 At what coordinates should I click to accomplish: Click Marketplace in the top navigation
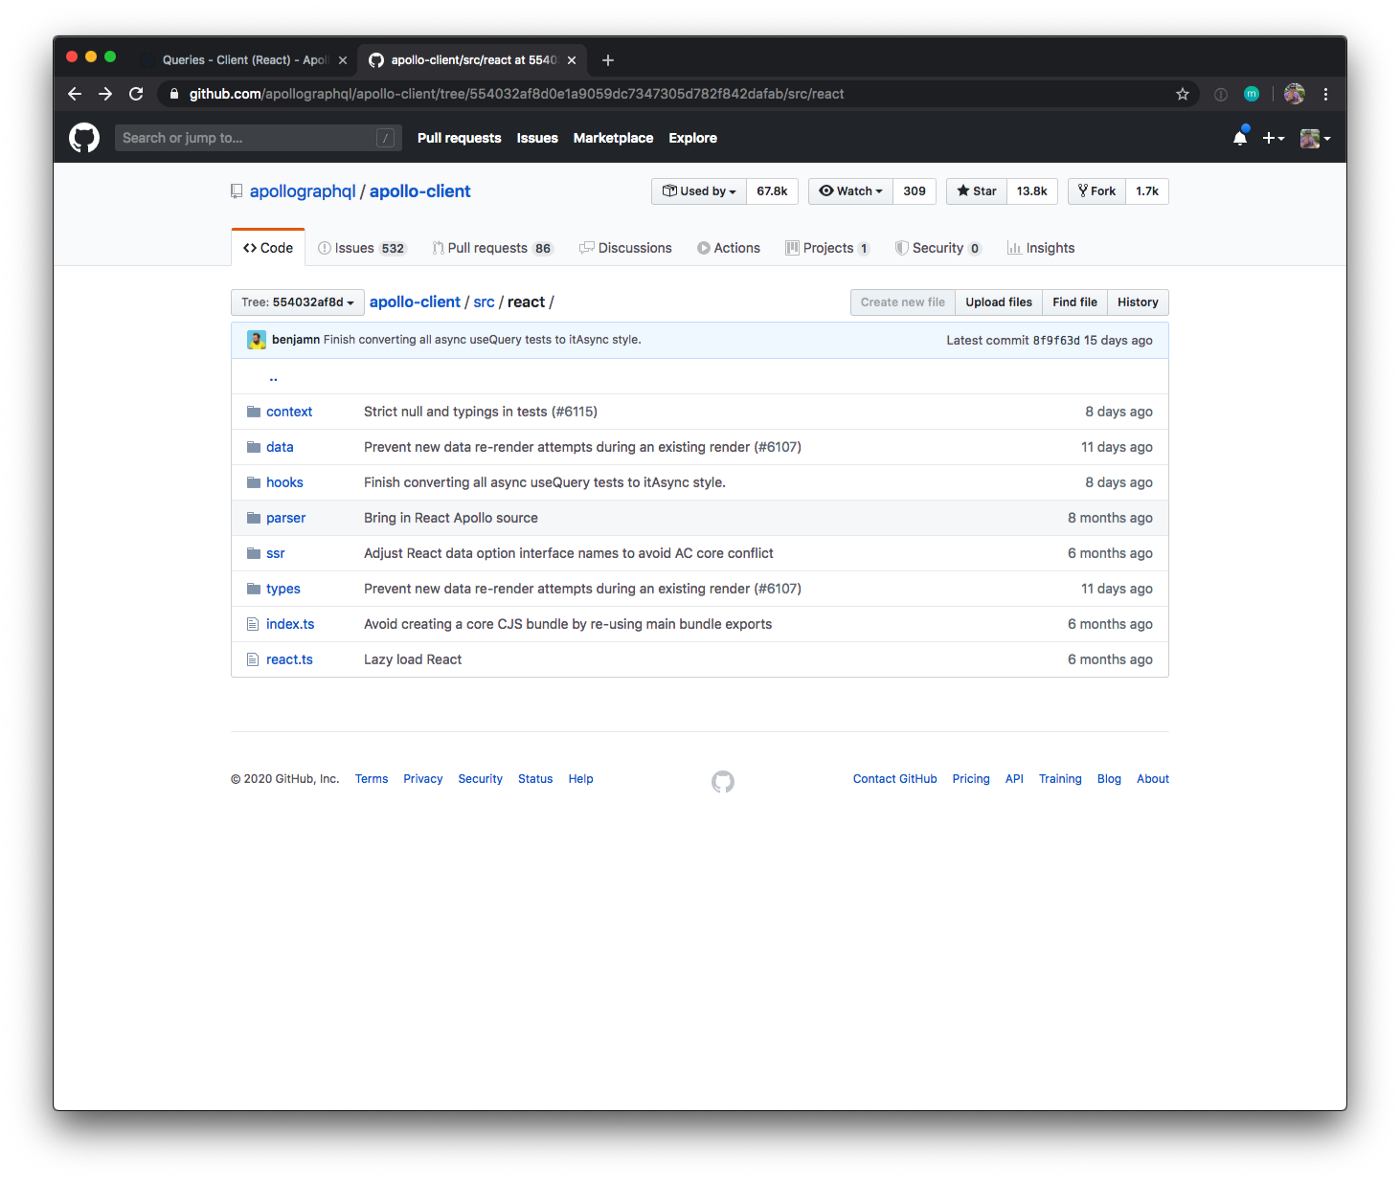(x=613, y=138)
